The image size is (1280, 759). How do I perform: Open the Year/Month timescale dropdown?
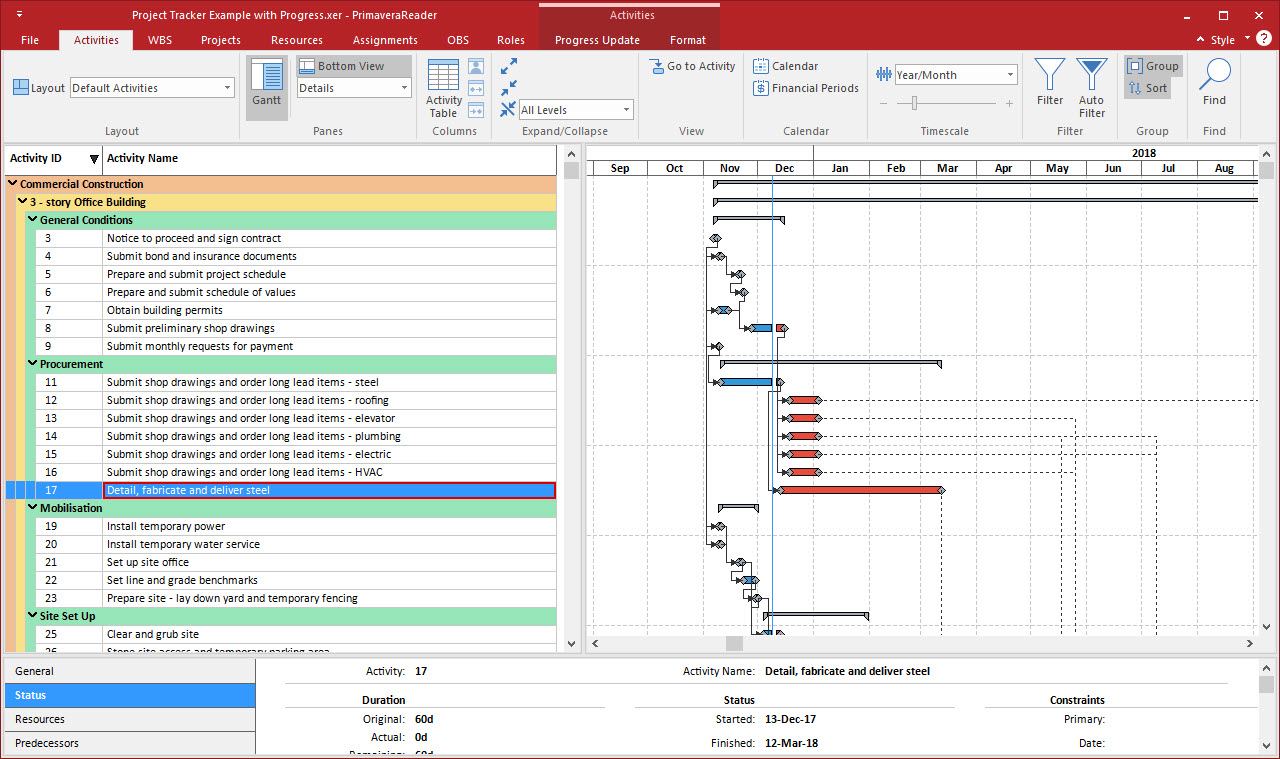point(955,75)
